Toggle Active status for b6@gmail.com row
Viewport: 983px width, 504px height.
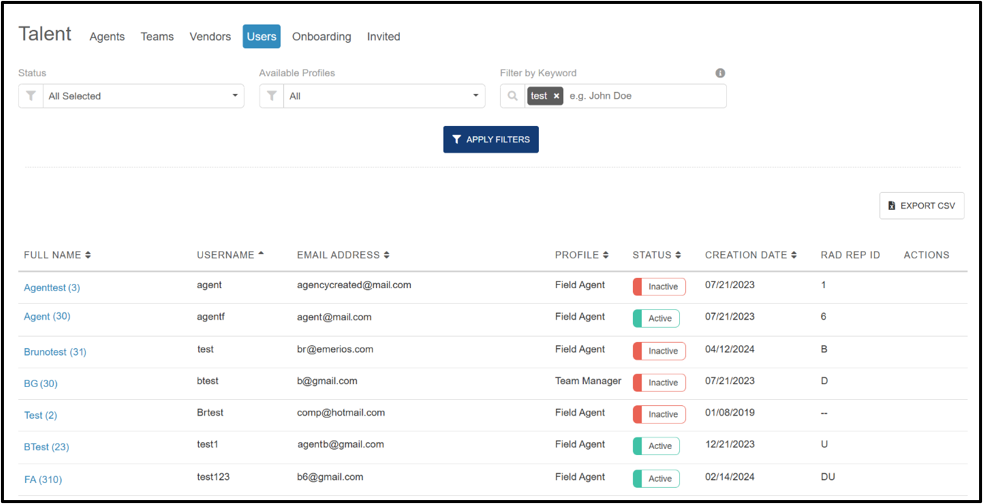point(656,478)
